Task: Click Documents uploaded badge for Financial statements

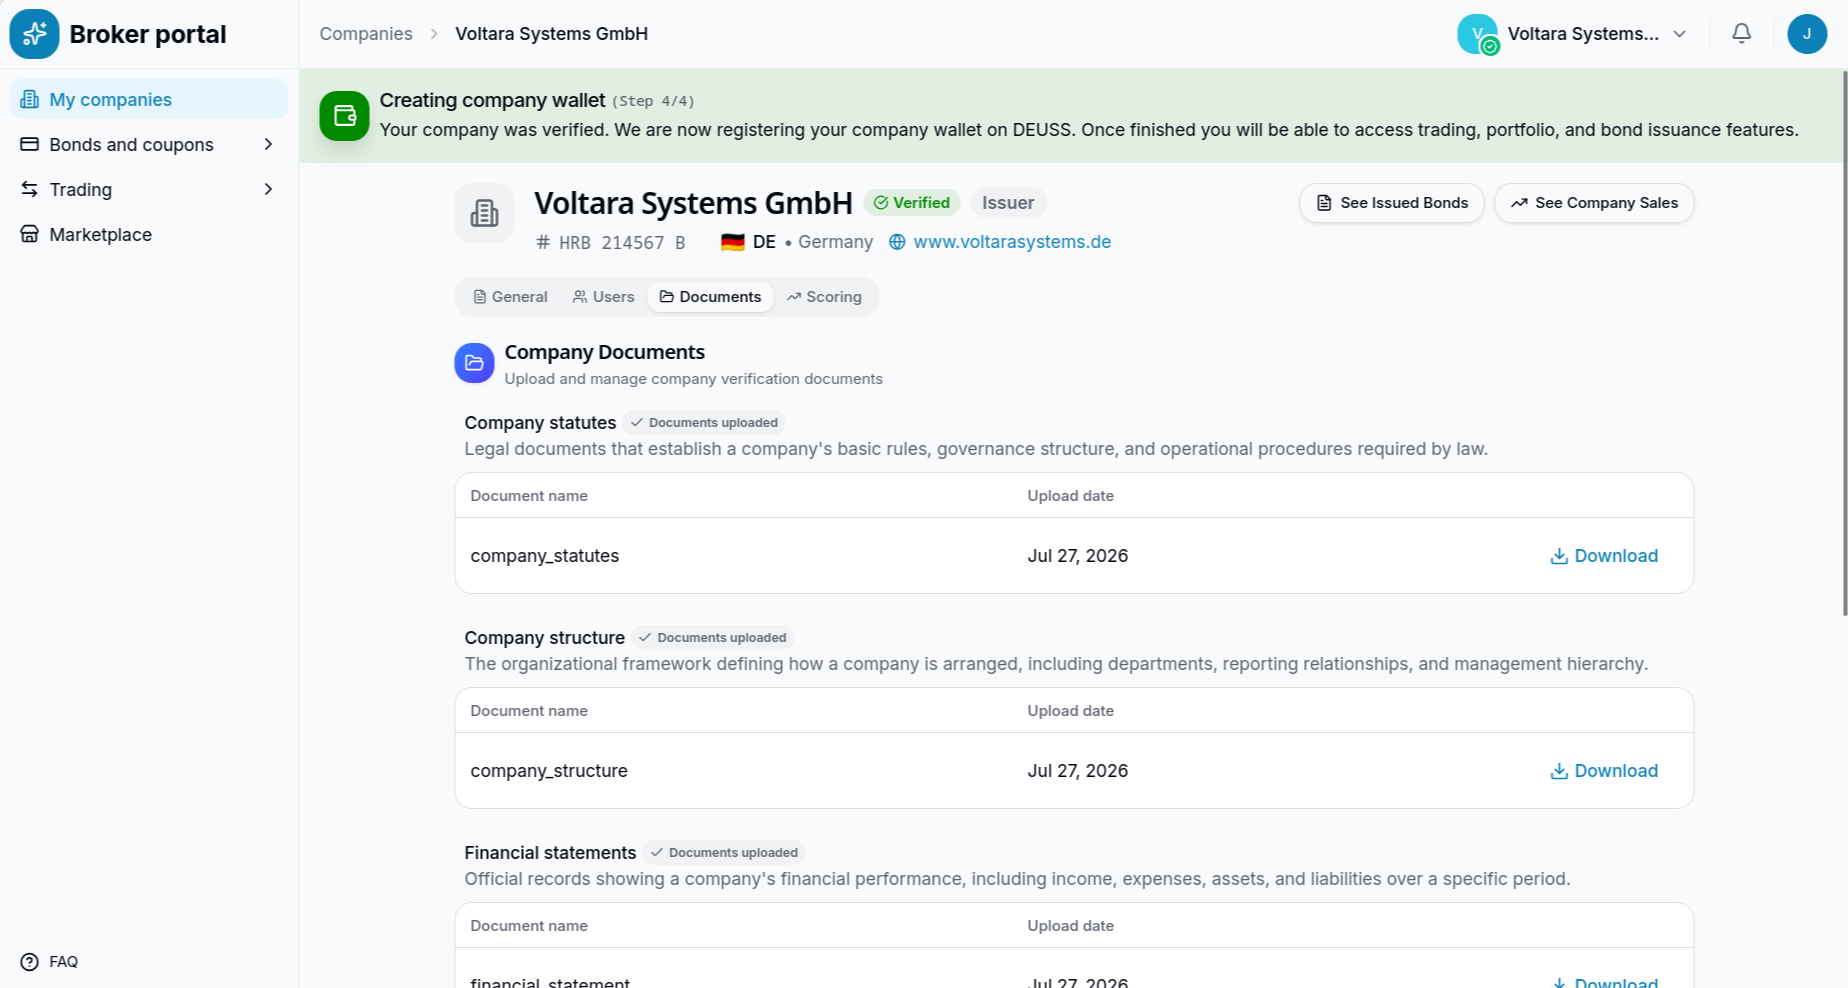Action: point(724,853)
